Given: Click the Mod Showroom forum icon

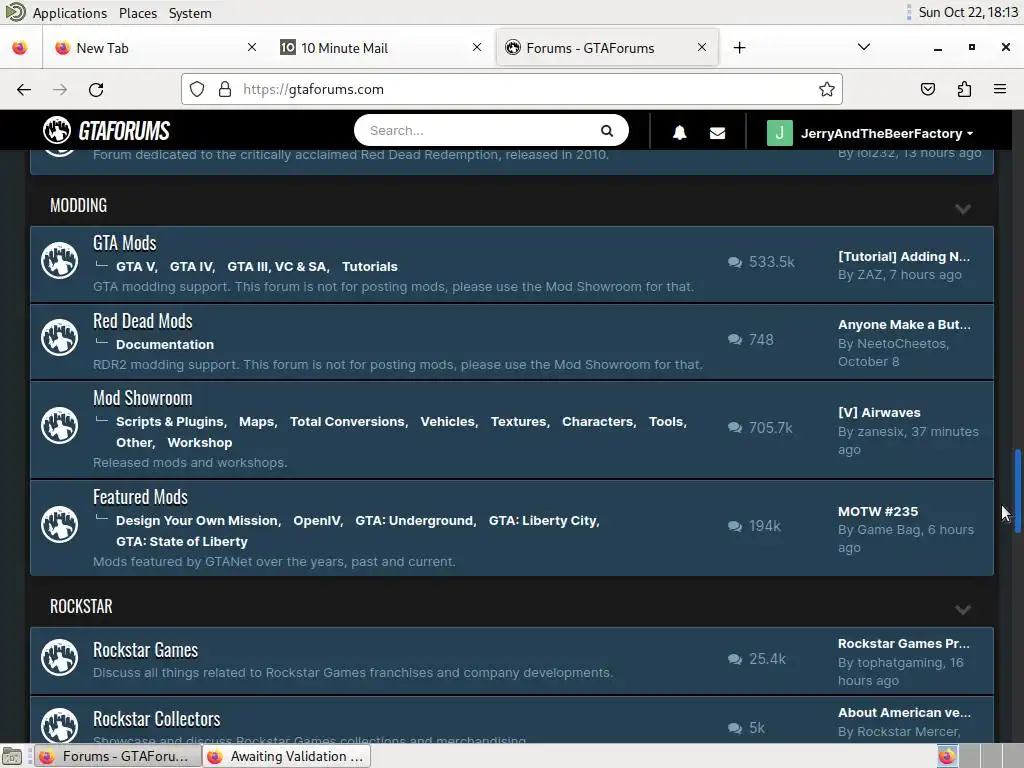Looking at the screenshot, I should 59,426.
